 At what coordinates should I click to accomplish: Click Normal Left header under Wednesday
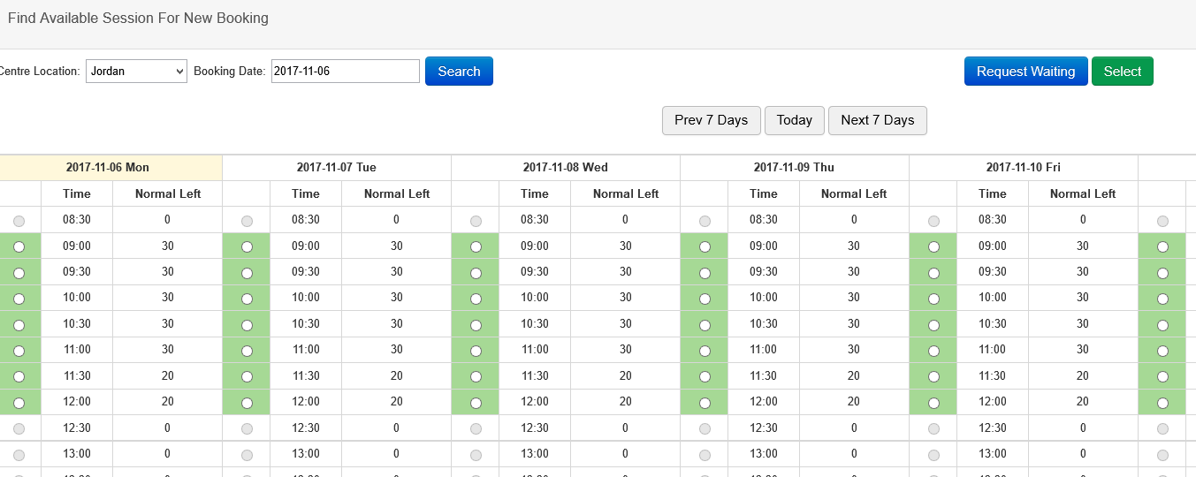click(x=625, y=194)
